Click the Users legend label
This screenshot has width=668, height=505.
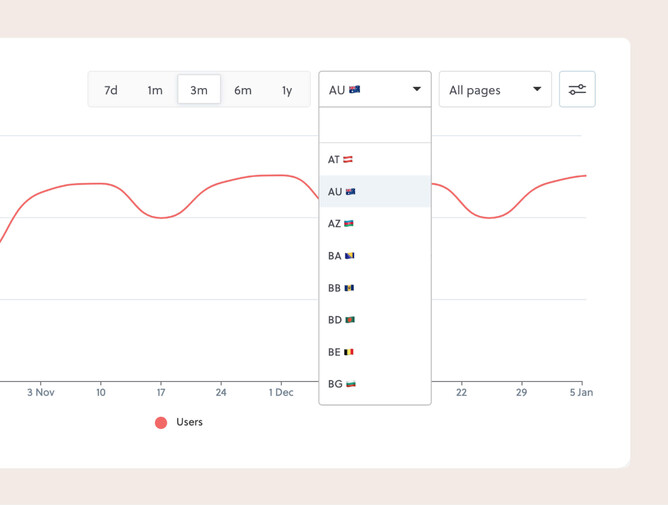tap(189, 422)
